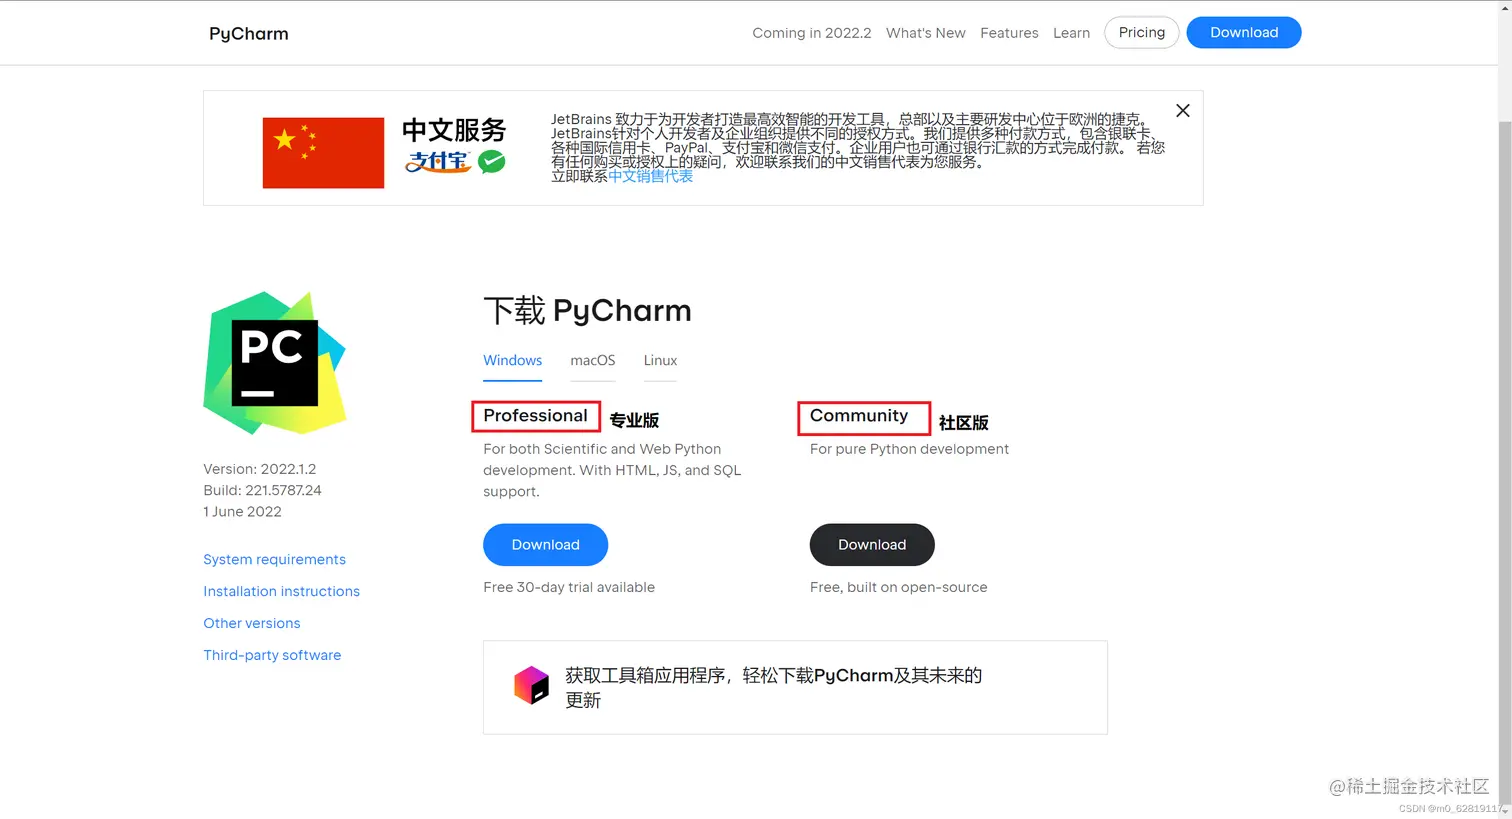Click the Build: 221.5787.24 text
Viewport: 1512px width, 819px height.
tap(262, 490)
